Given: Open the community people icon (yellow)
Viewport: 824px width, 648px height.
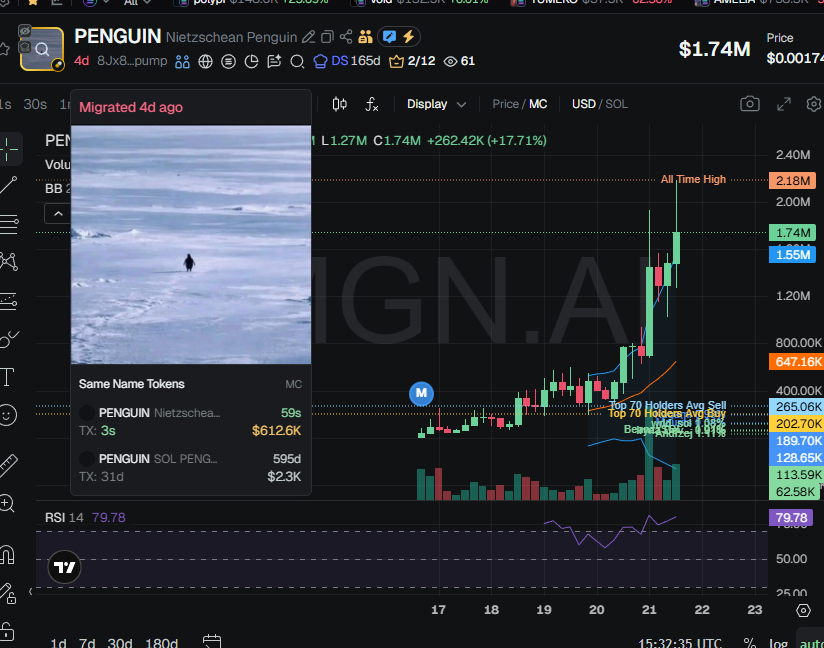Looking at the screenshot, I should (365, 37).
